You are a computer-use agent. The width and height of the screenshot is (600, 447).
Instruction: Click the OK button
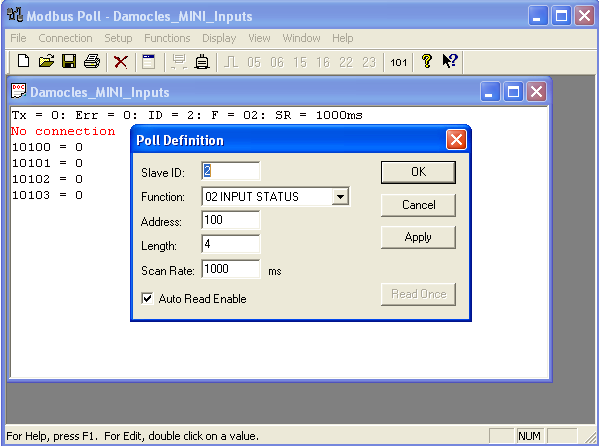[418, 172]
